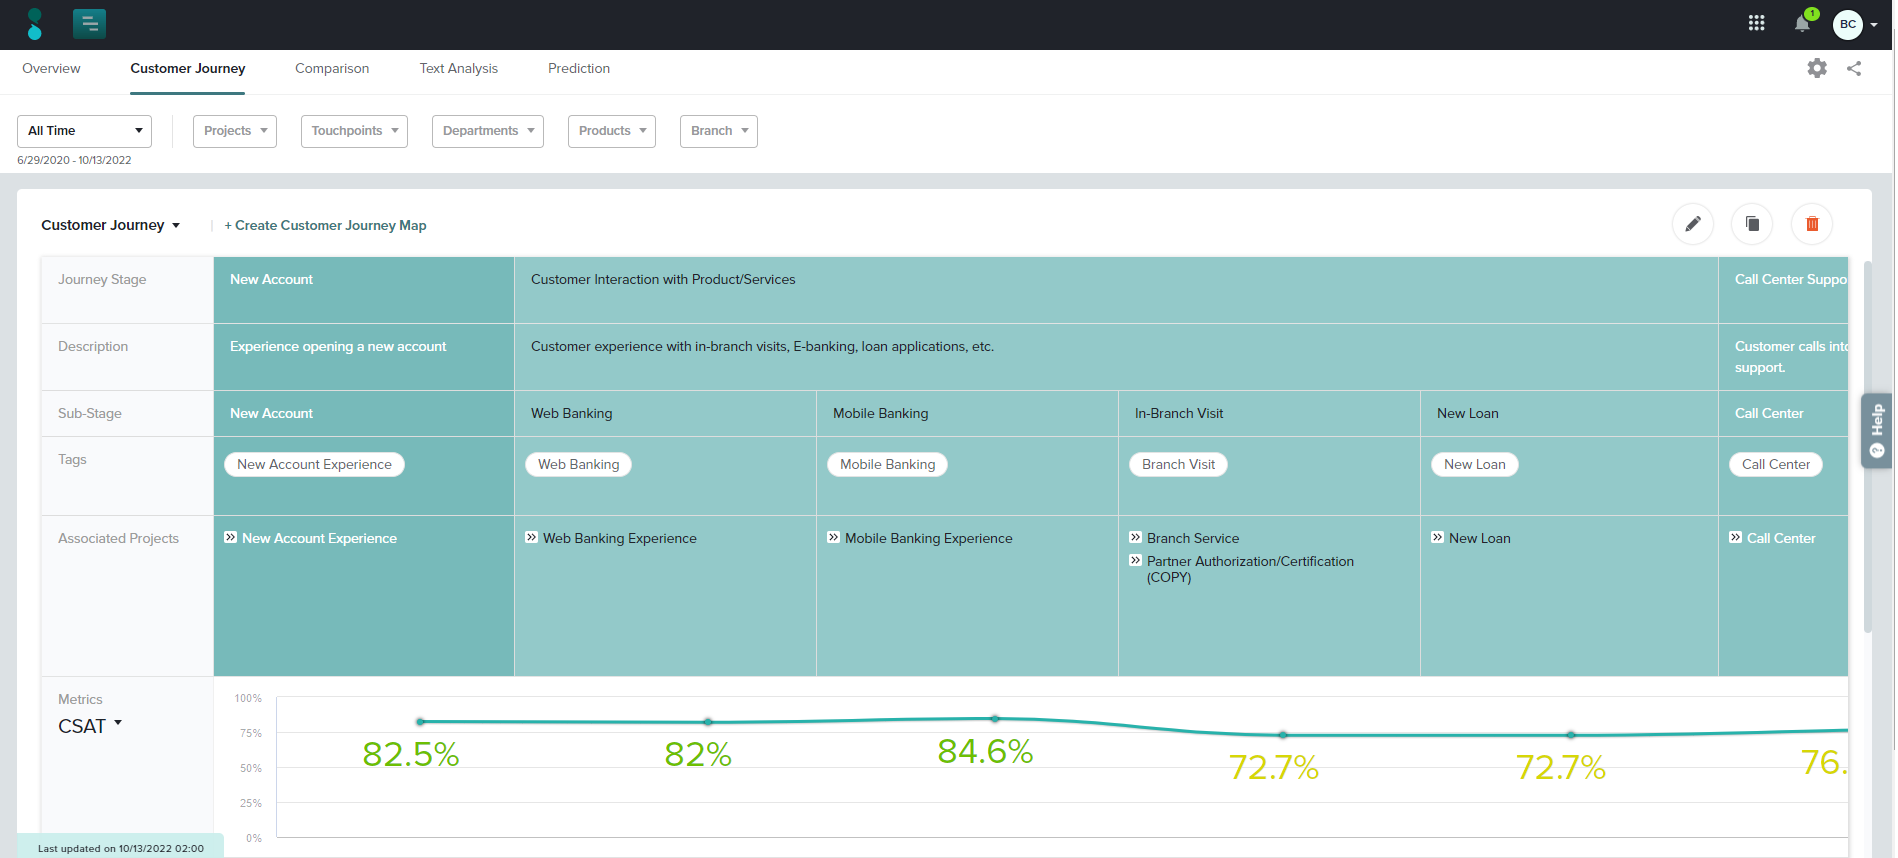This screenshot has height=858, width=1898.
Task: Open Web Banking Experience project link
Action: click(619, 538)
